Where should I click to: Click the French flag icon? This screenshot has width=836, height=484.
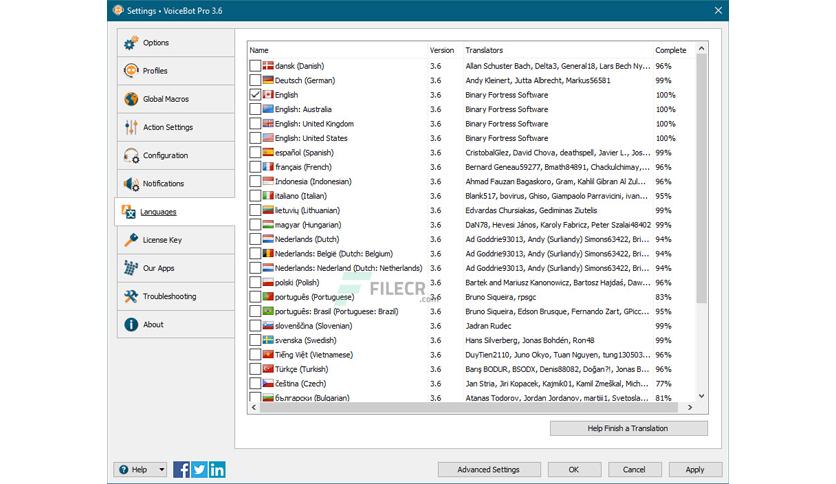tap(268, 167)
